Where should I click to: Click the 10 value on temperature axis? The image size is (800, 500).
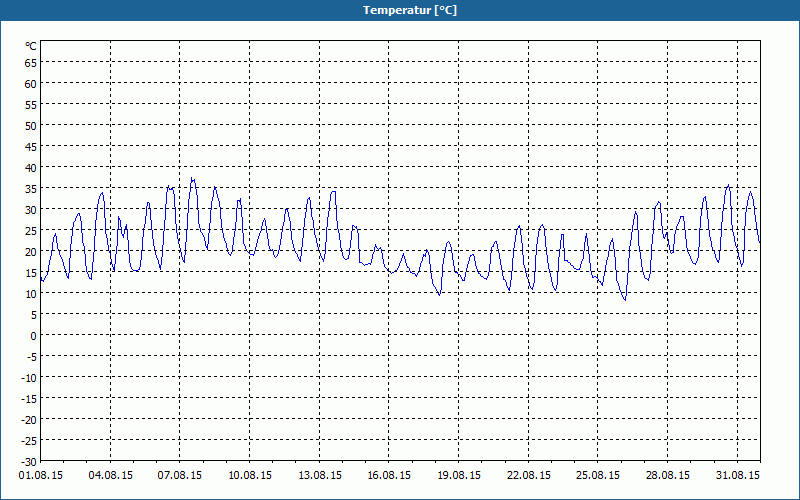pyautogui.click(x=31, y=294)
